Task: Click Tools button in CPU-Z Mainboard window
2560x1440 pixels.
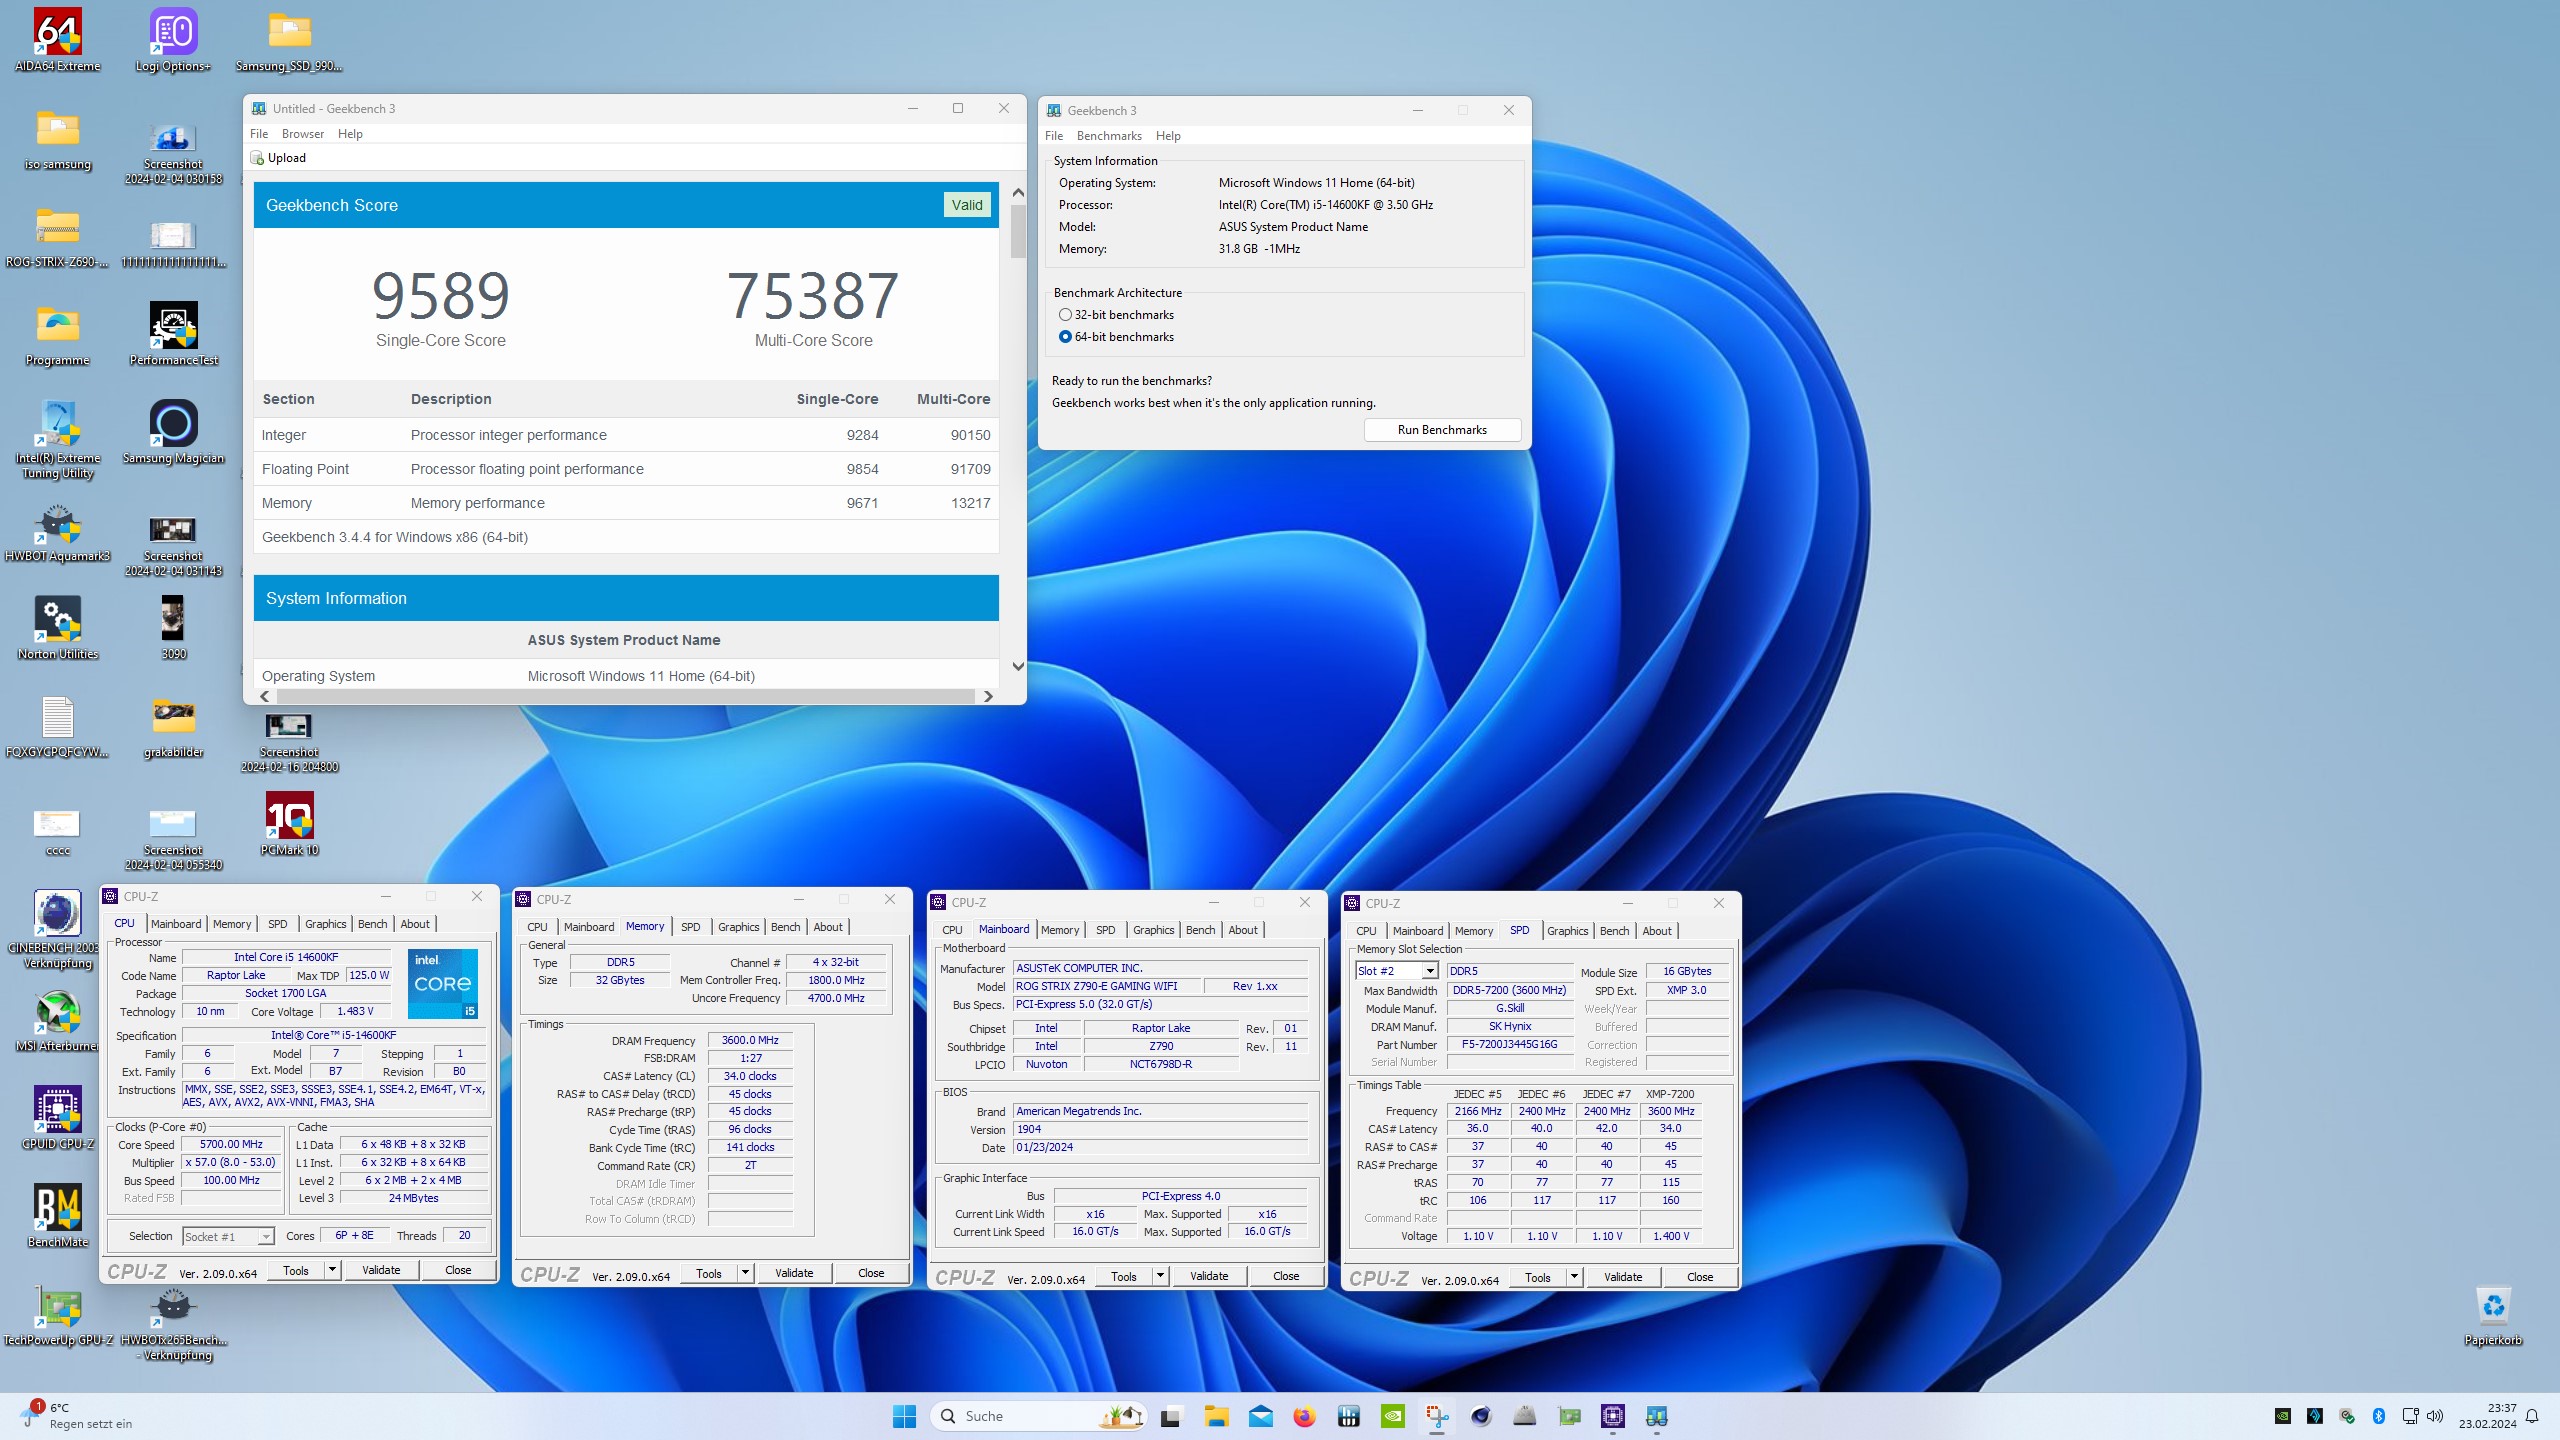Action: 1124,1276
